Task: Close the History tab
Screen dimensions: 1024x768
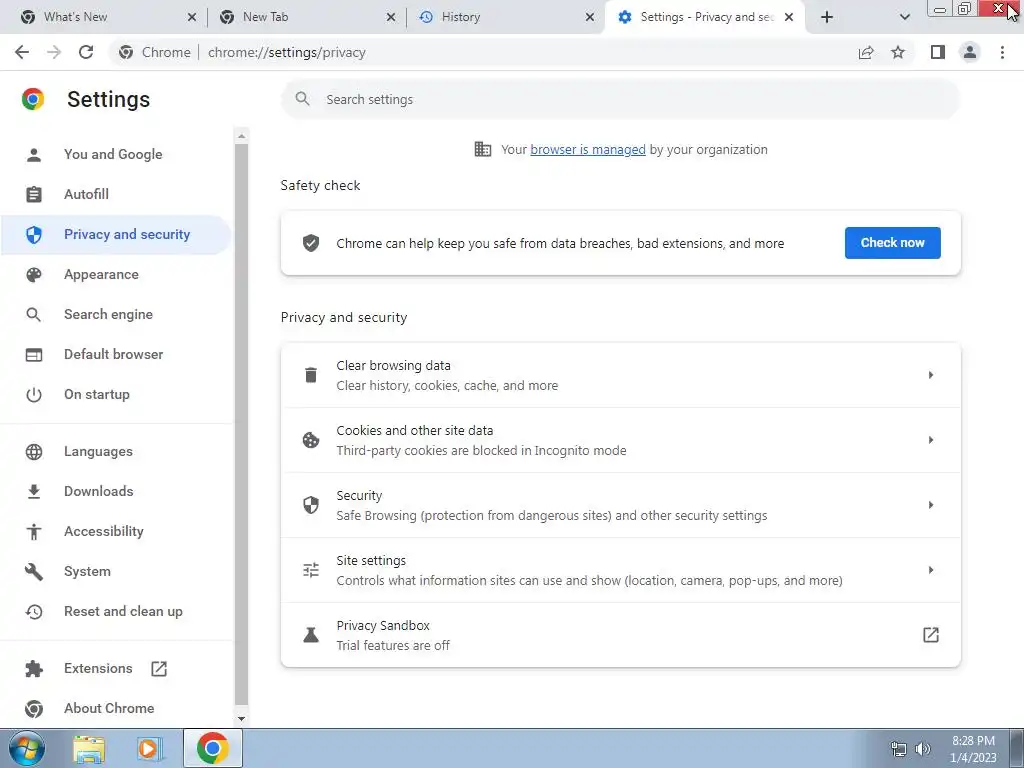Action: (590, 17)
